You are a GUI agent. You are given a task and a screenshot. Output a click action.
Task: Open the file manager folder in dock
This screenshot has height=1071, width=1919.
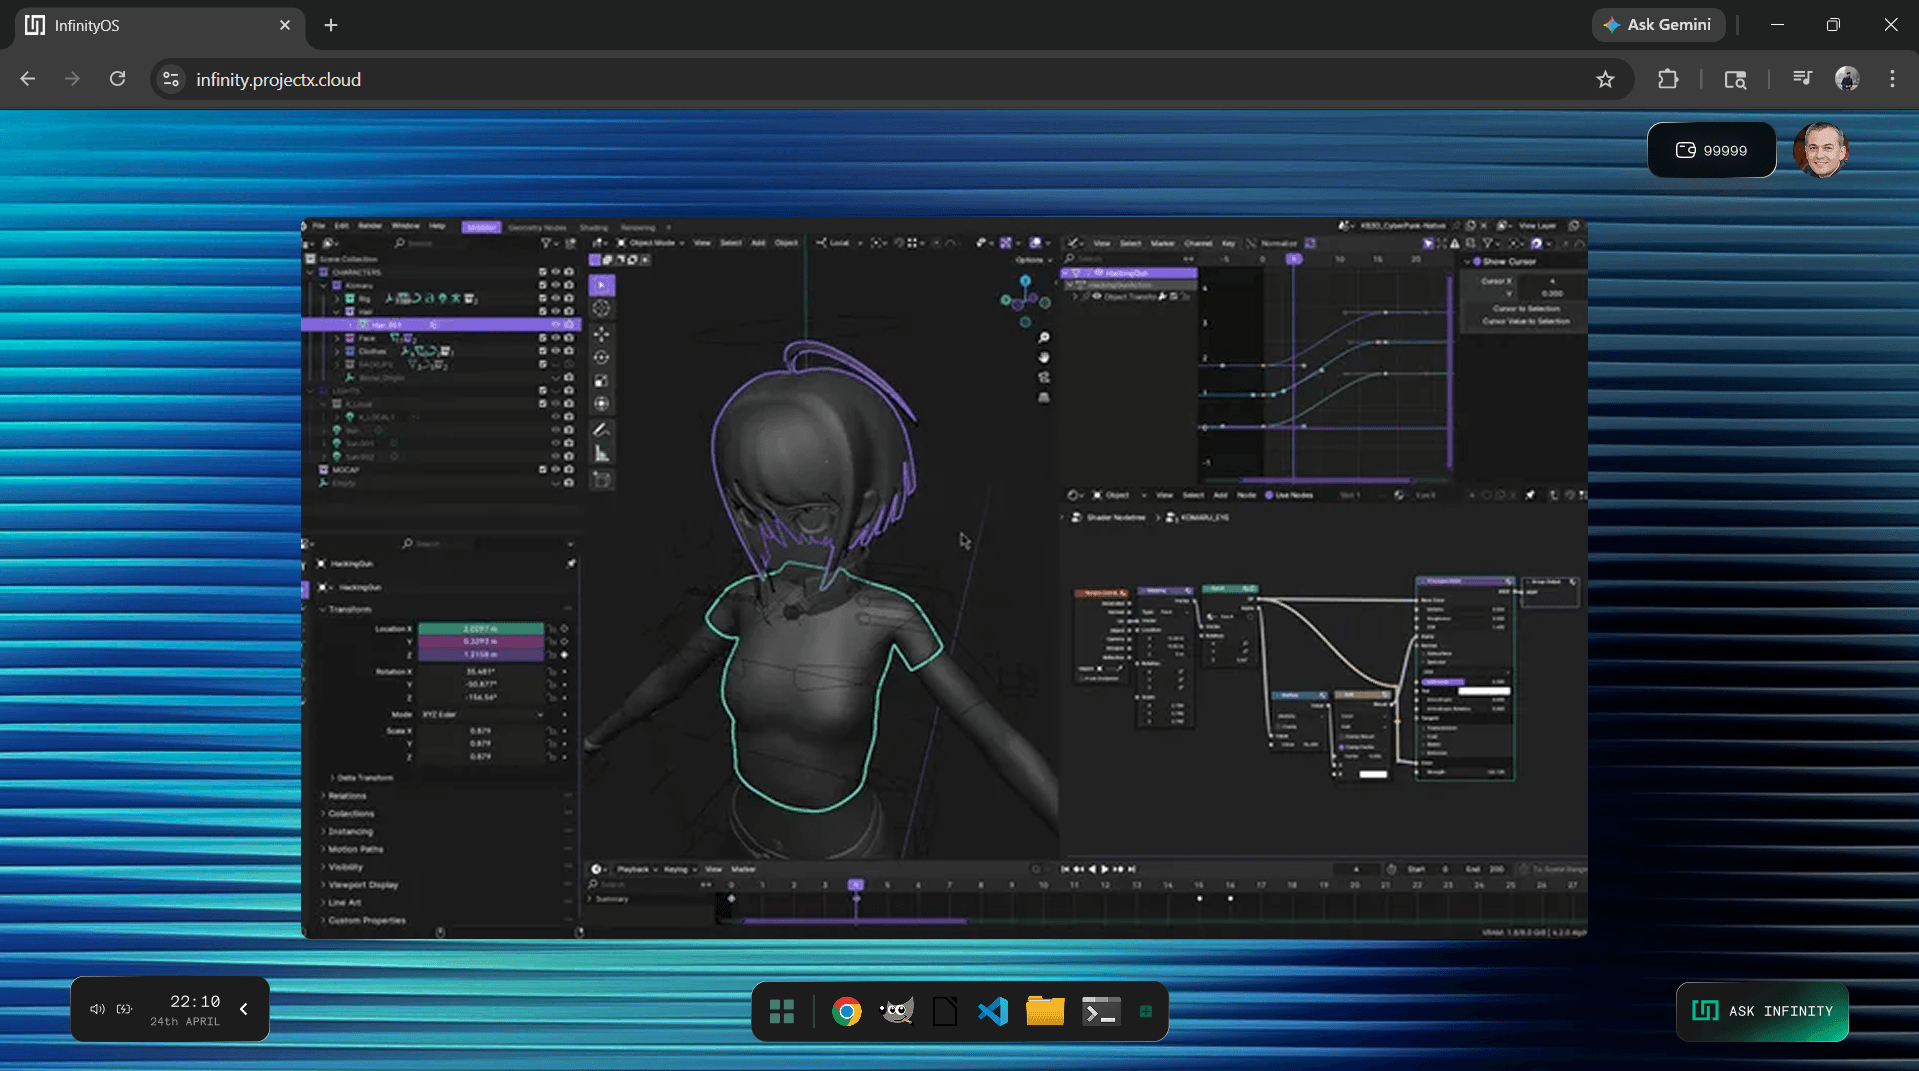(x=1044, y=1012)
